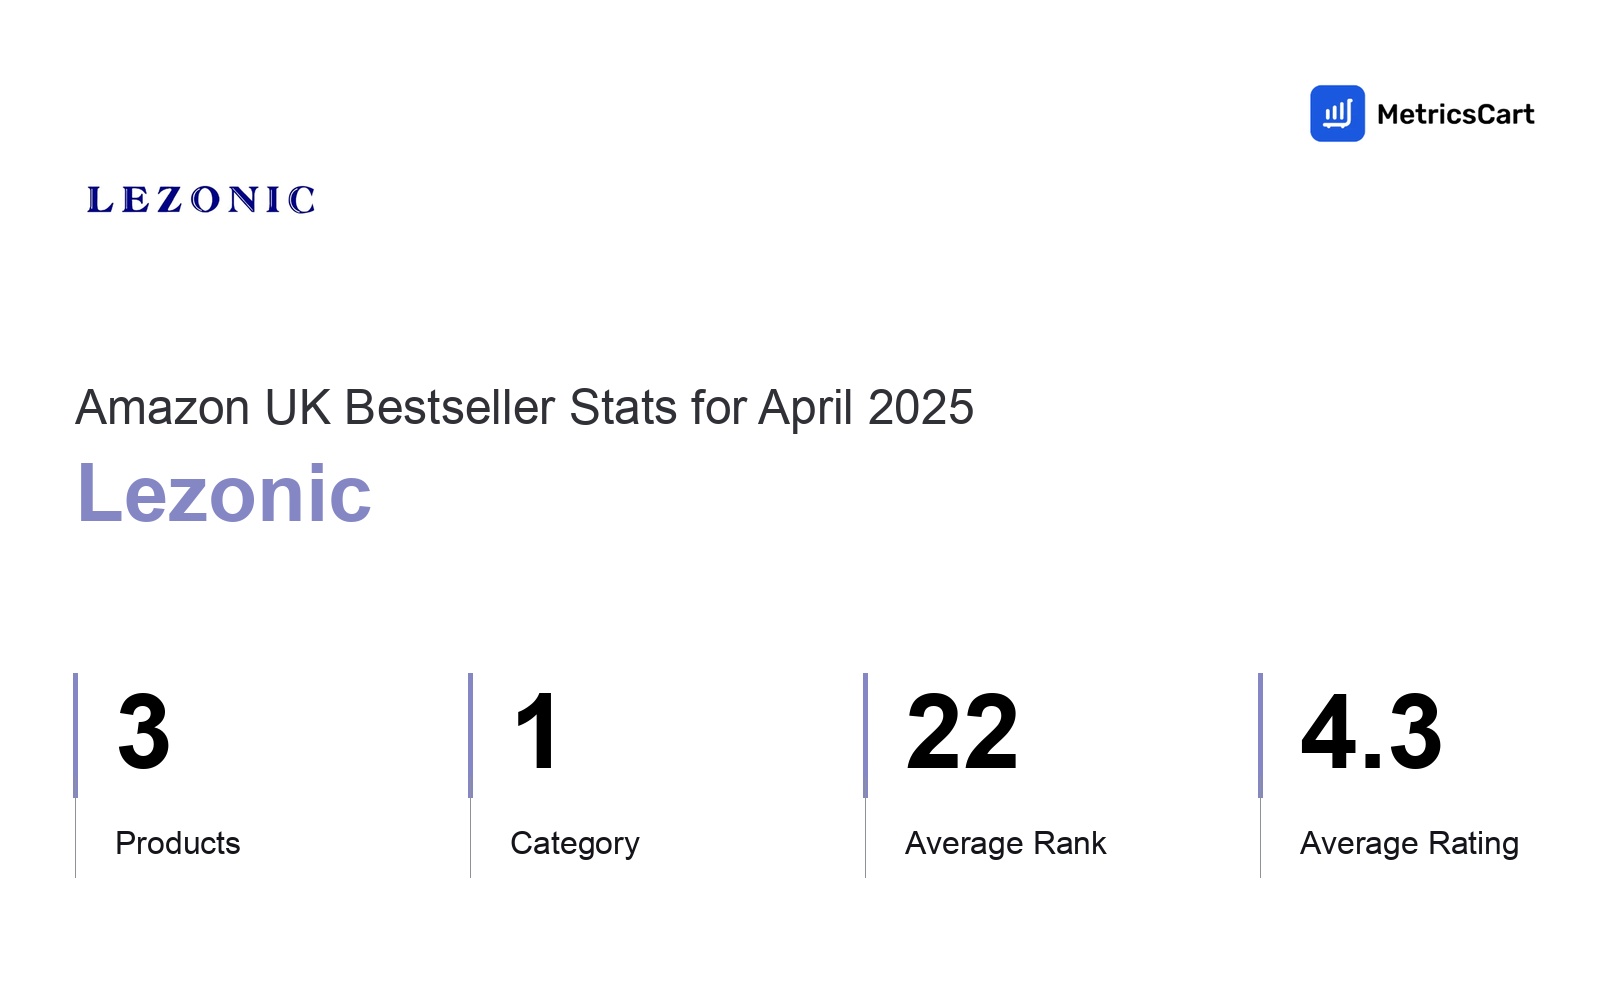
Task: Select the number 1 category stat
Action: (x=536, y=733)
